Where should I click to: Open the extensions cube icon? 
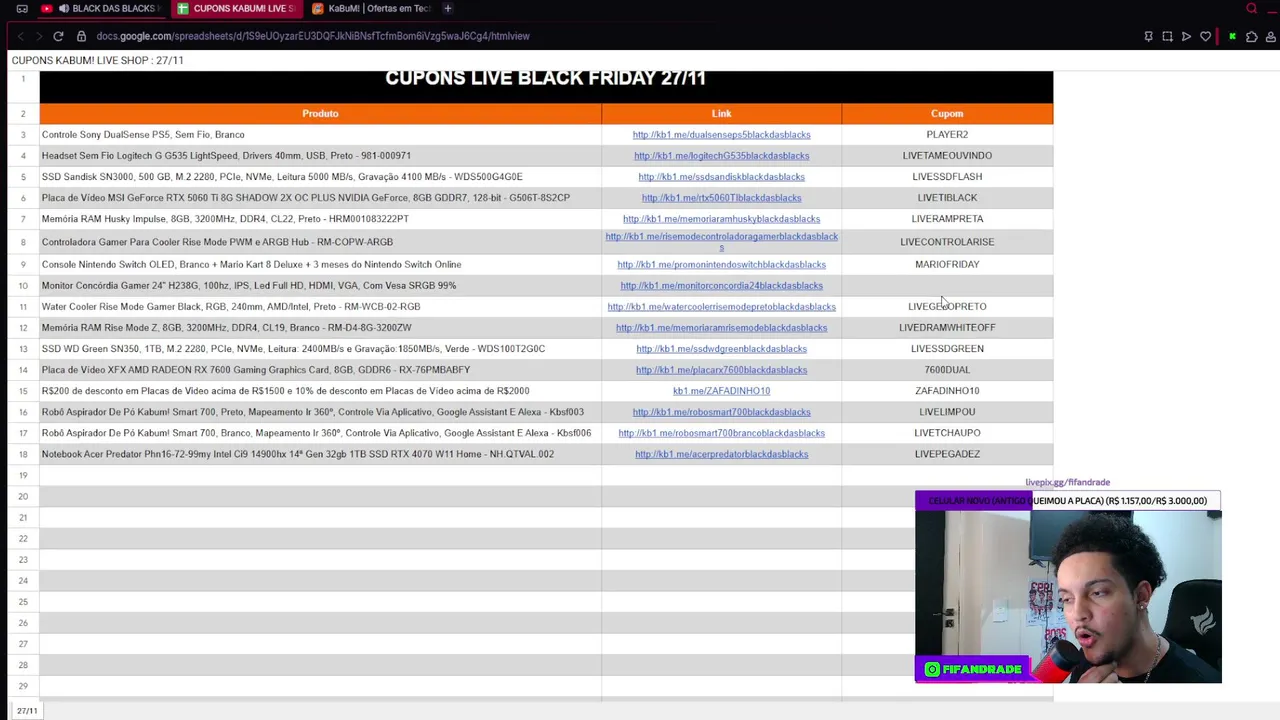tap(1251, 36)
